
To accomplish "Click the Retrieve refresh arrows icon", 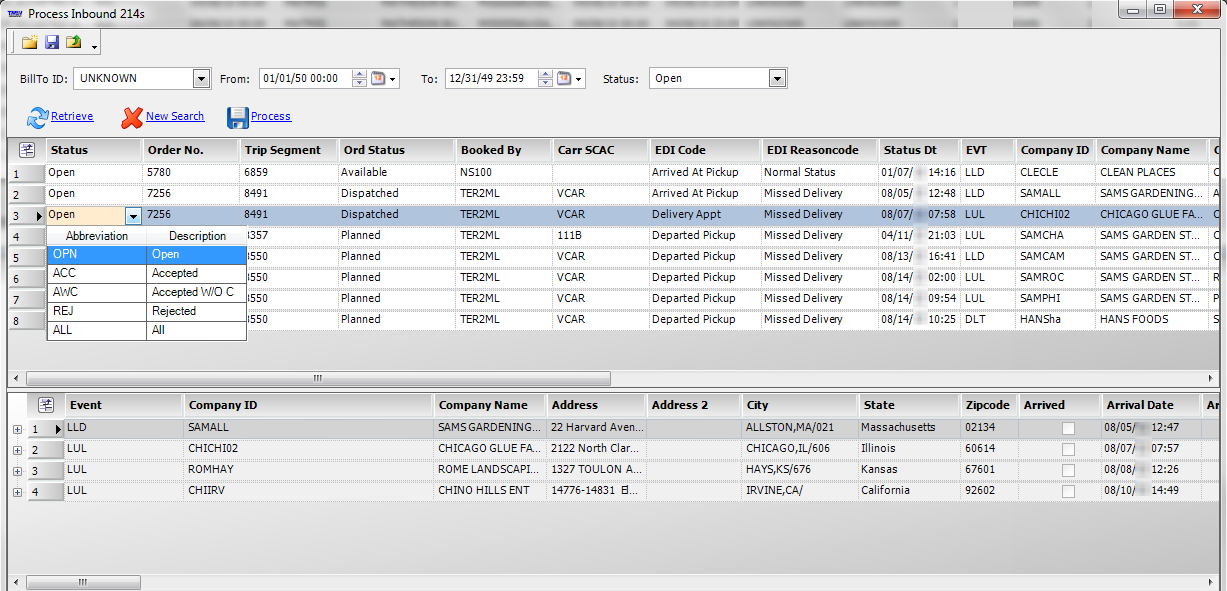I will pyautogui.click(x=37, y=118).
